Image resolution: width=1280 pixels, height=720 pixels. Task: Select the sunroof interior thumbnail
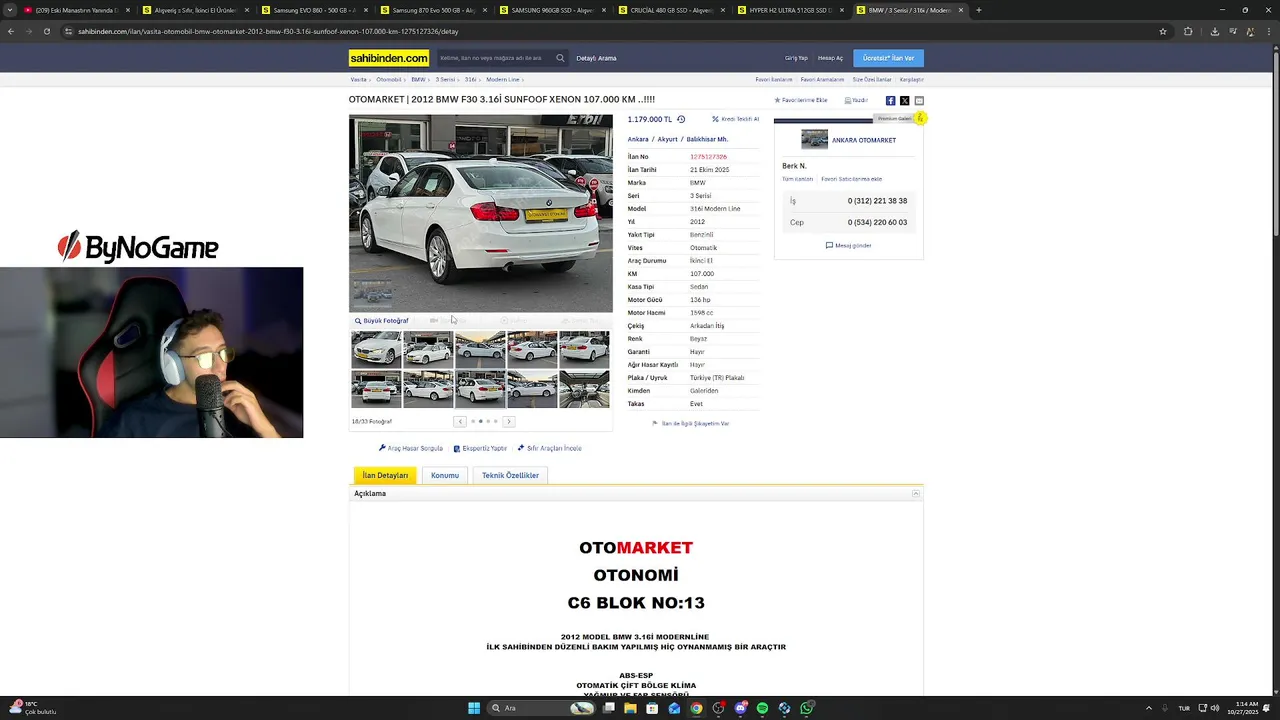click(584, 389)
